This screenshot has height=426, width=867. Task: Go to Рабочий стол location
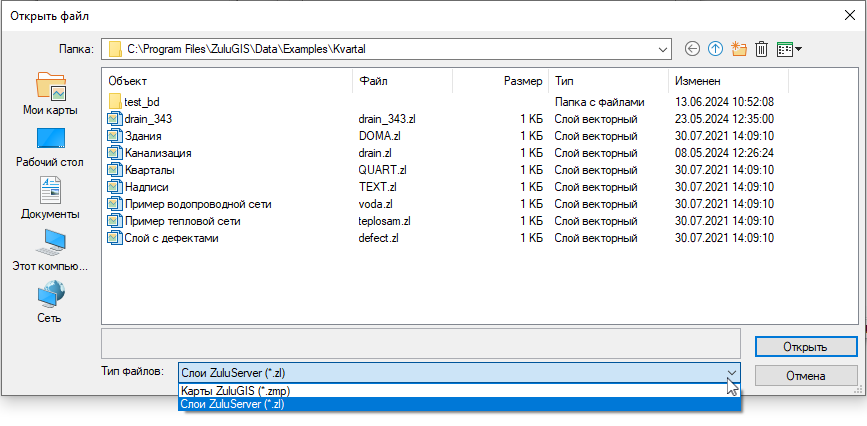tap(50, 145)
